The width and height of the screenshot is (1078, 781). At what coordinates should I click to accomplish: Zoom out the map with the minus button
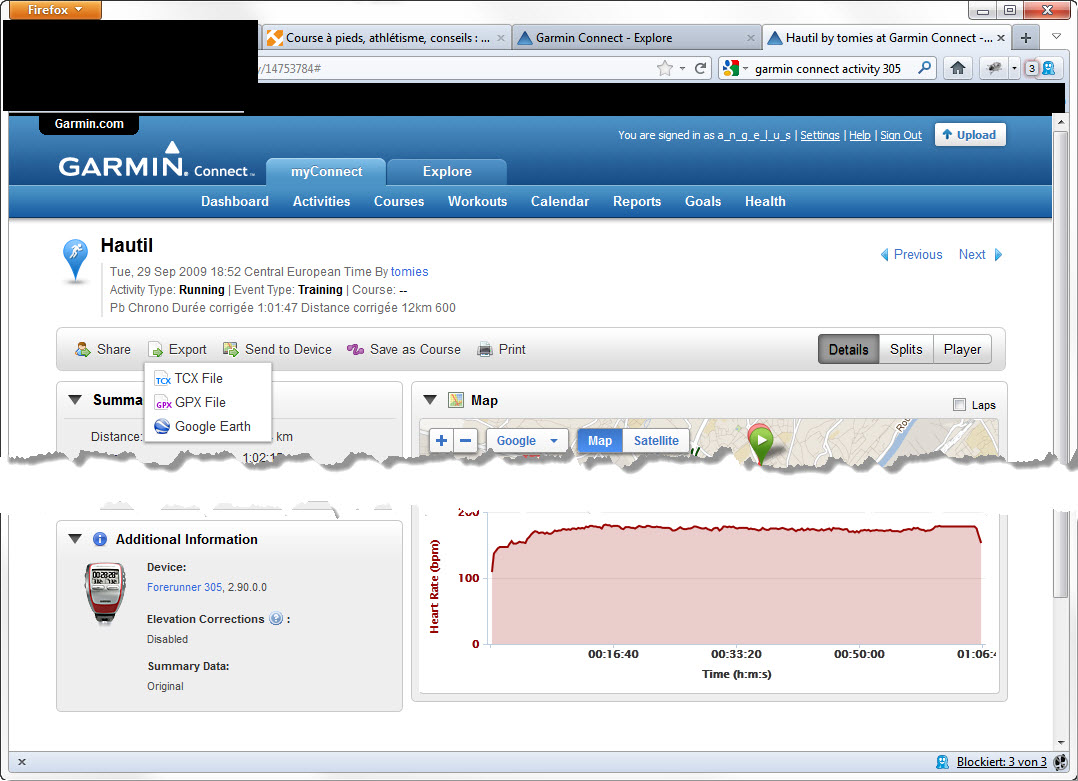tap(465, 441)
